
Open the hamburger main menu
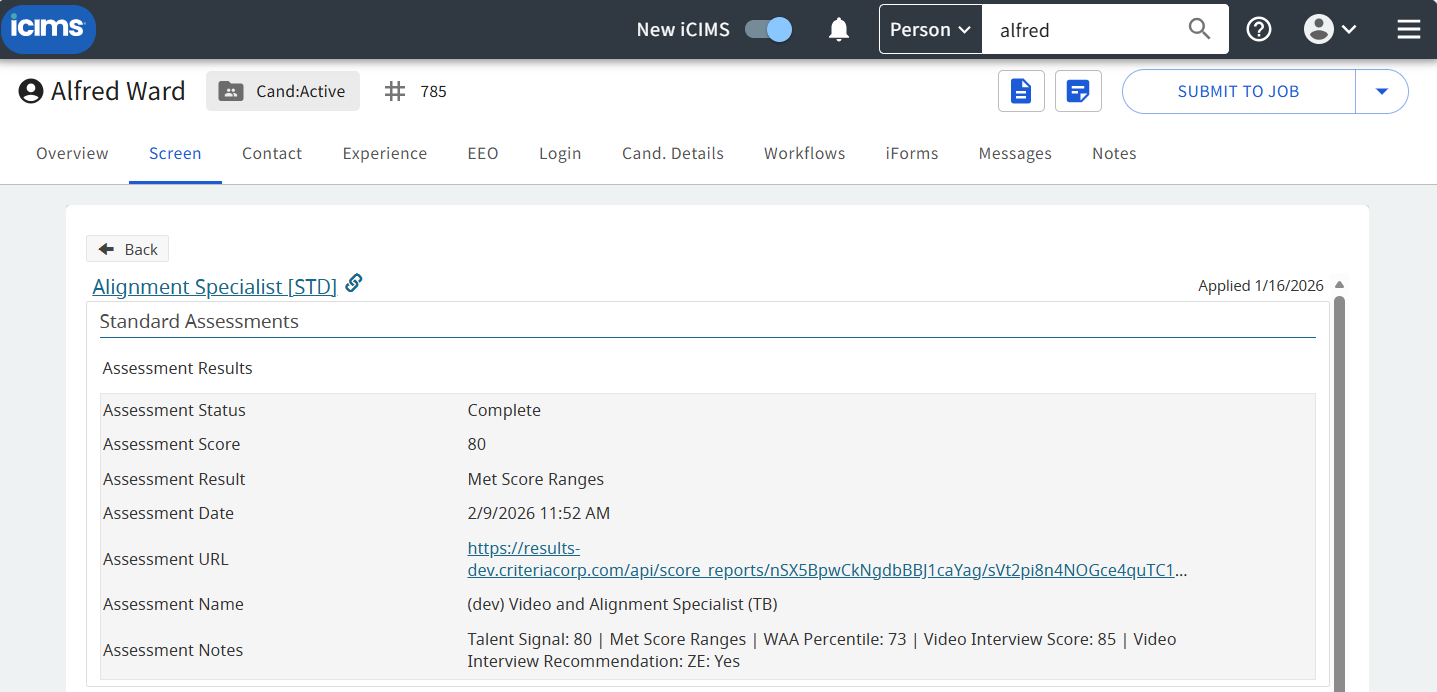coord(1408,30)
